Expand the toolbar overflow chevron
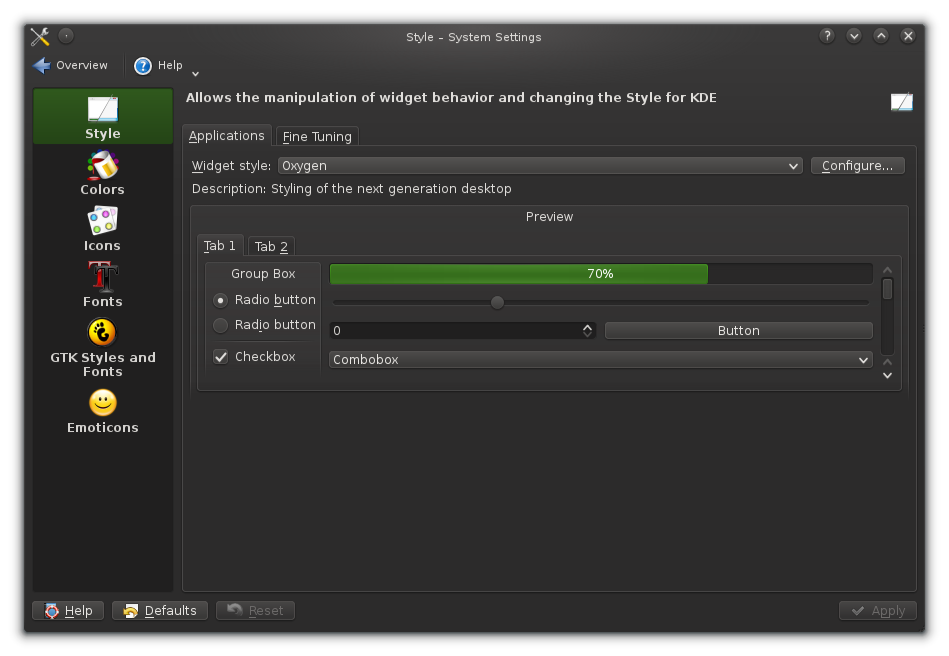This screenshot has width=949, height=656. (195, 74)
